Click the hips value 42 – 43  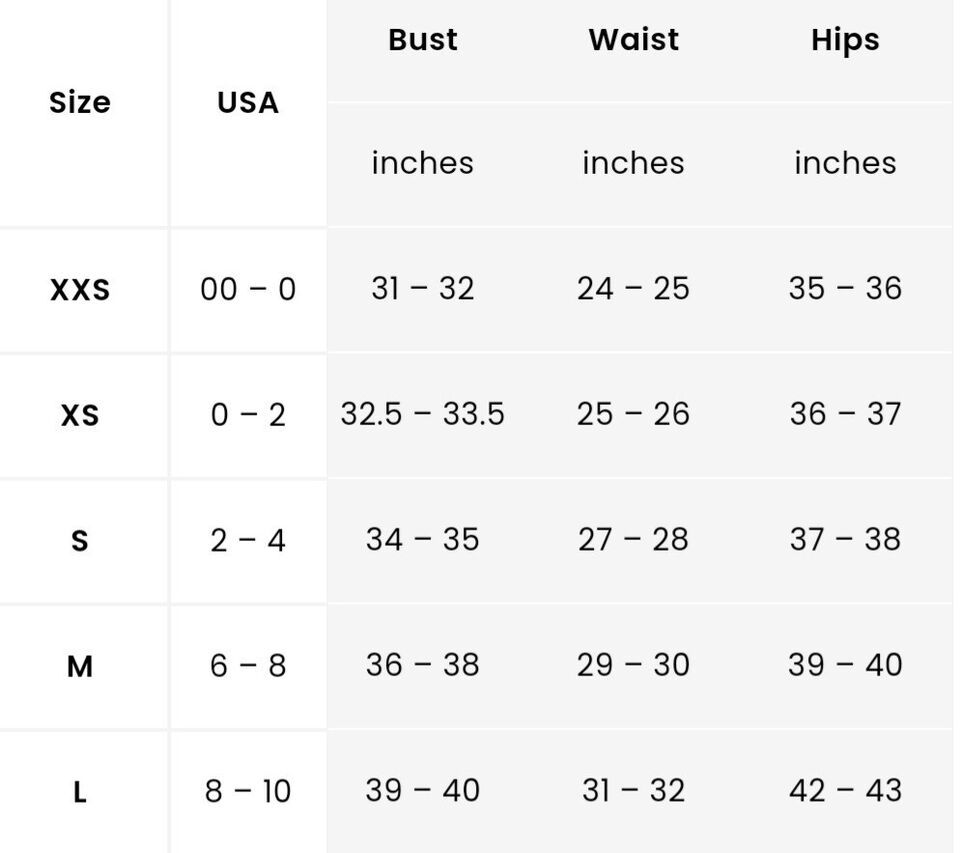tap(845, 790)
